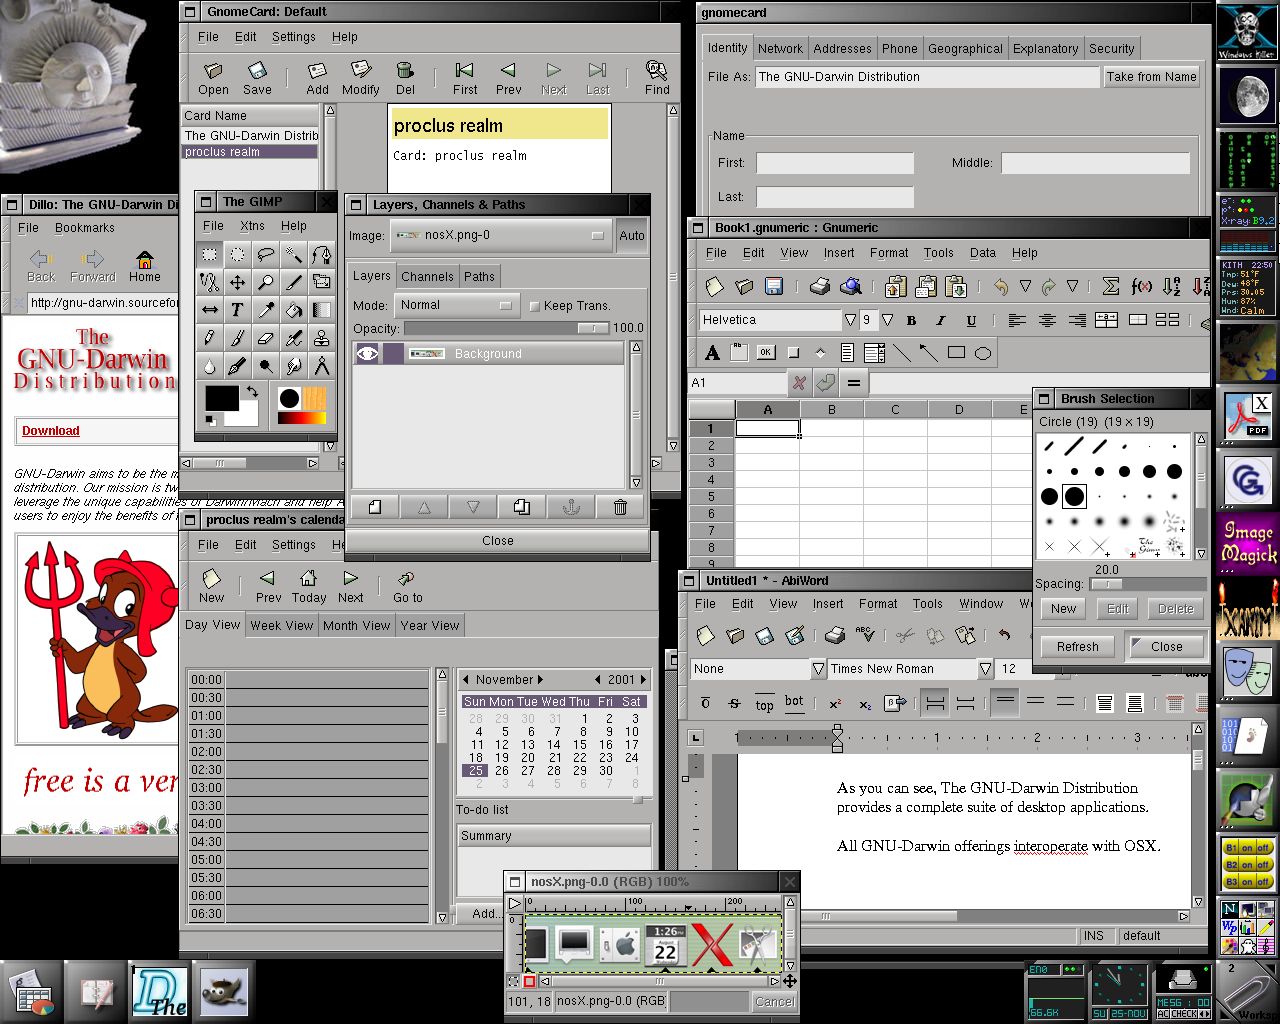The height and width of the screenshot is (1024, 1280).
Task: Toggle the Auto button in Layers dialog
Action: pyautogui.click(x=632, y=236)
